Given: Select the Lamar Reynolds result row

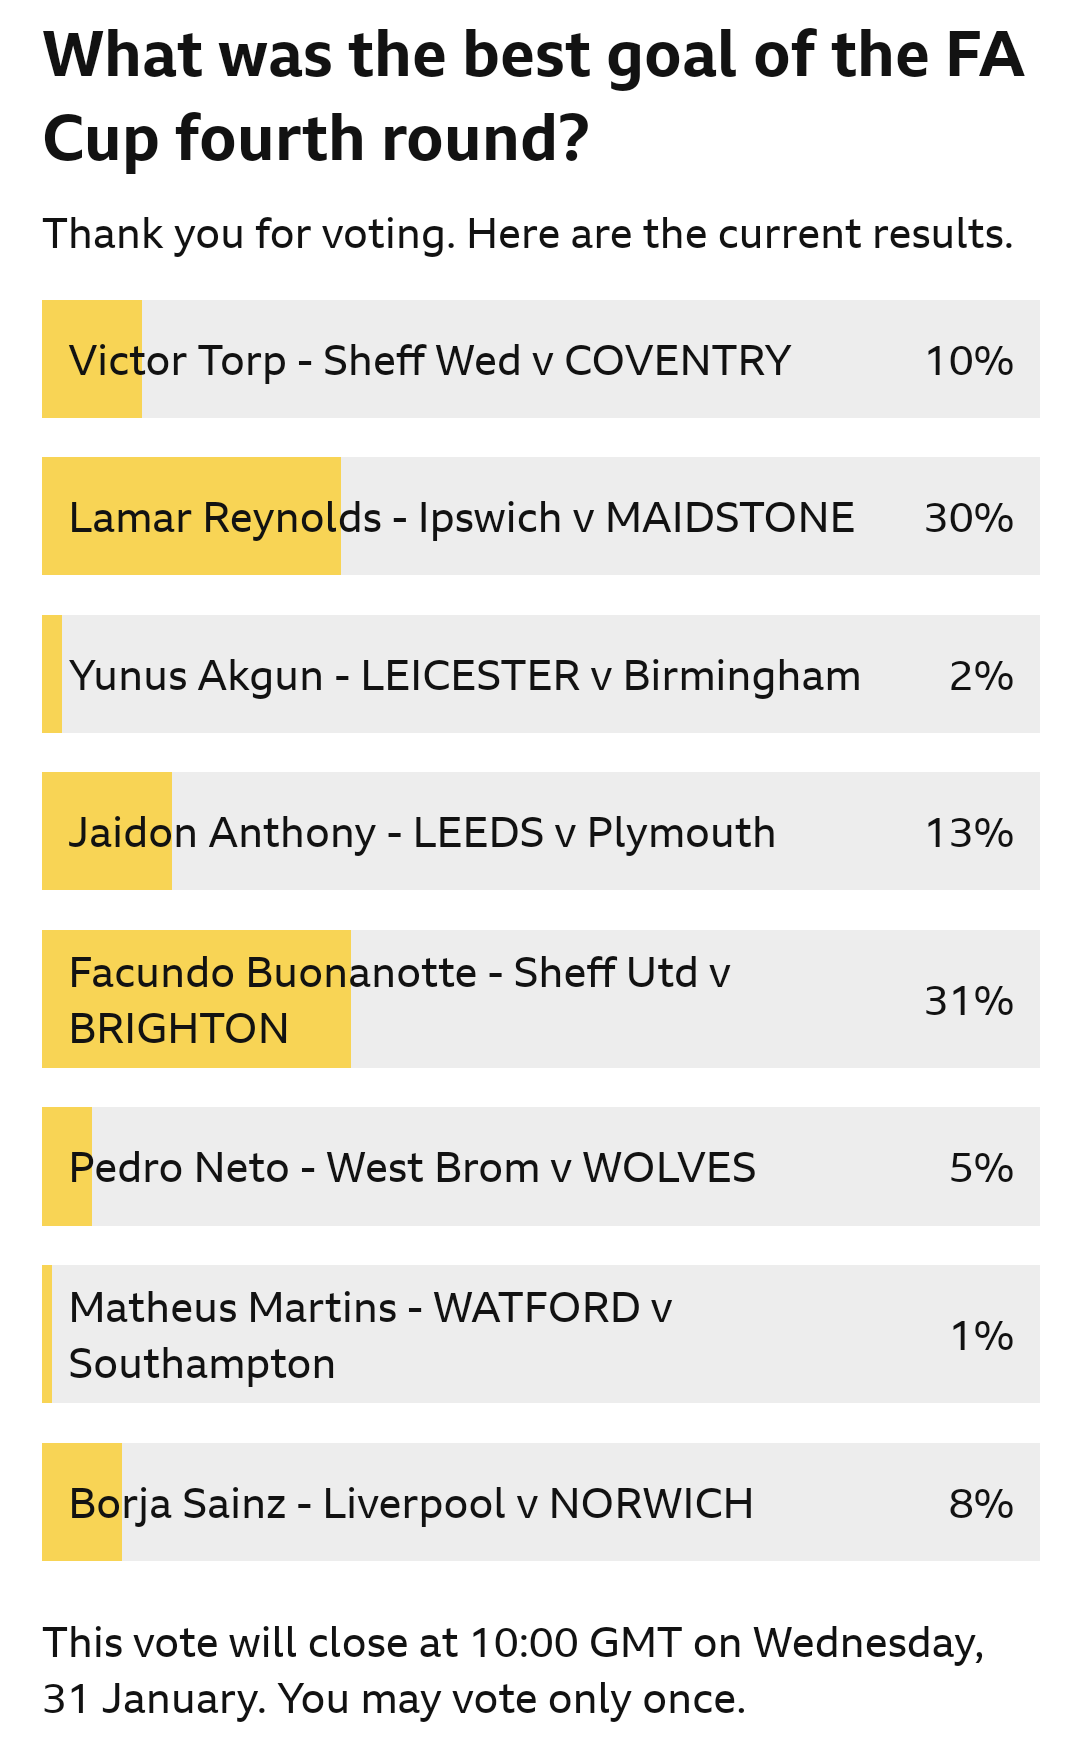Looking at the screenshot, I should point(540,516).
